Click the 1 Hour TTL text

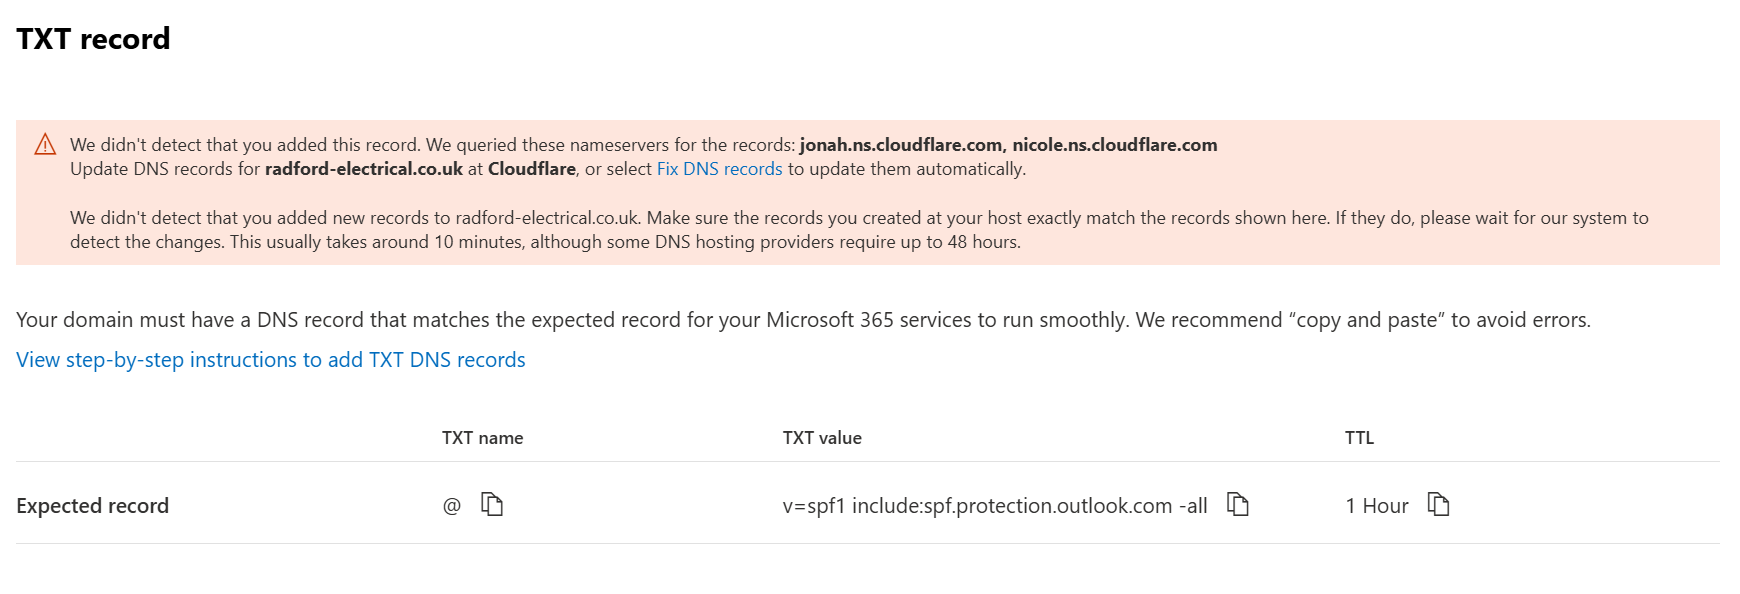[1377, 506]
